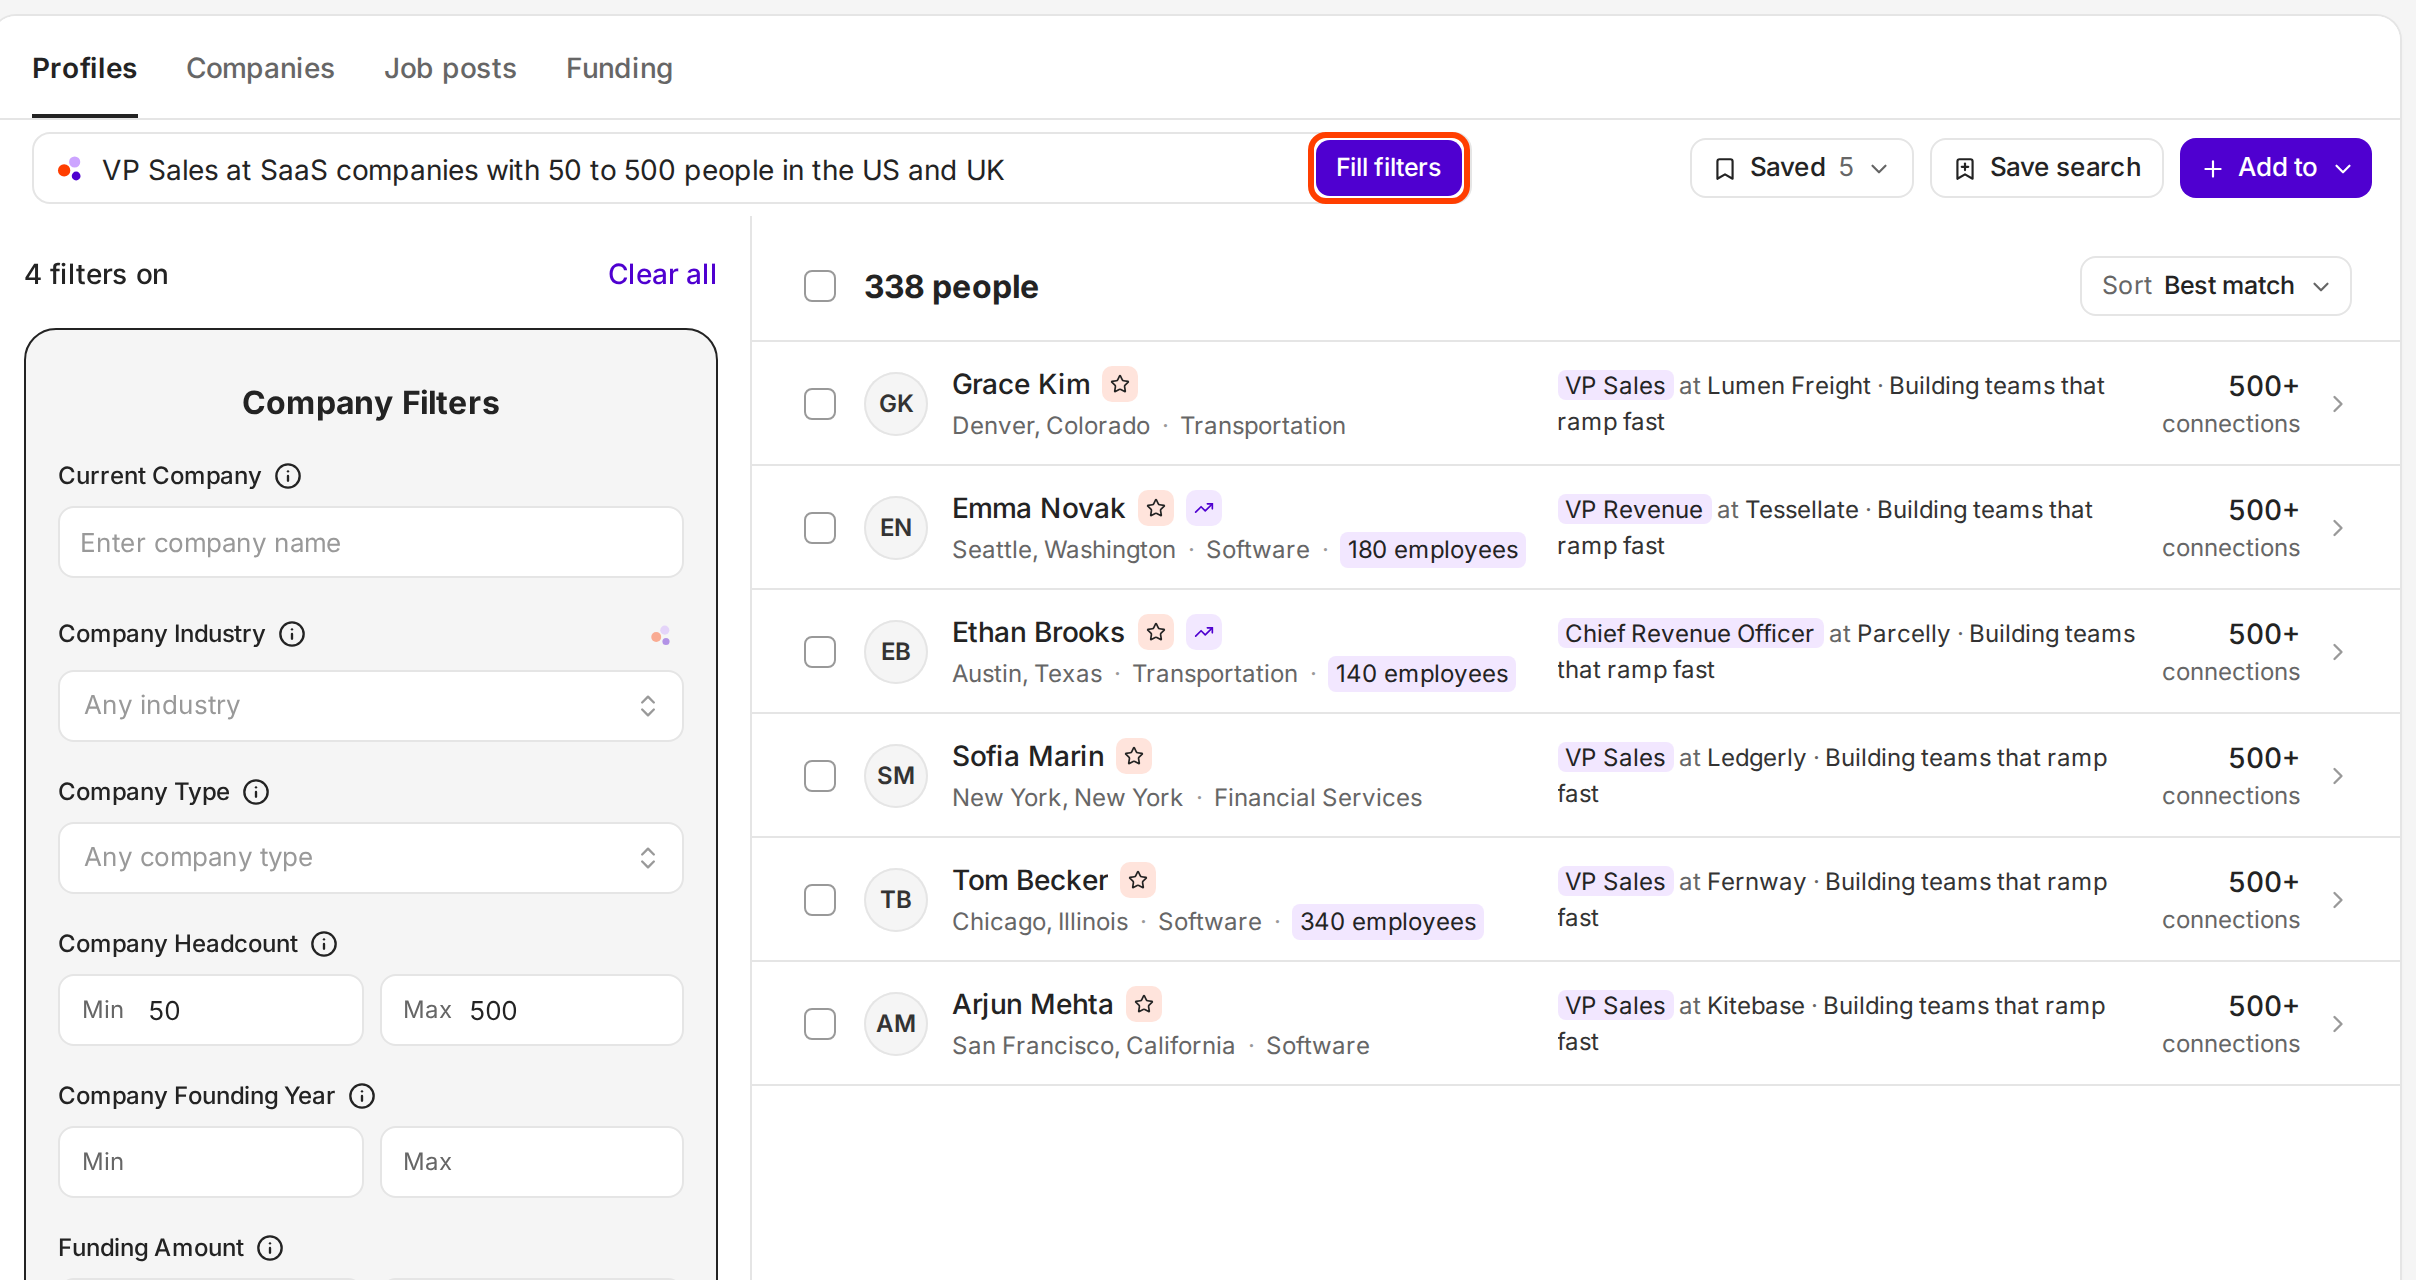Viewport: 2416px width, 1280px height.
Task: Check the box for Tom Becker
Action: (x=820, y=900)
